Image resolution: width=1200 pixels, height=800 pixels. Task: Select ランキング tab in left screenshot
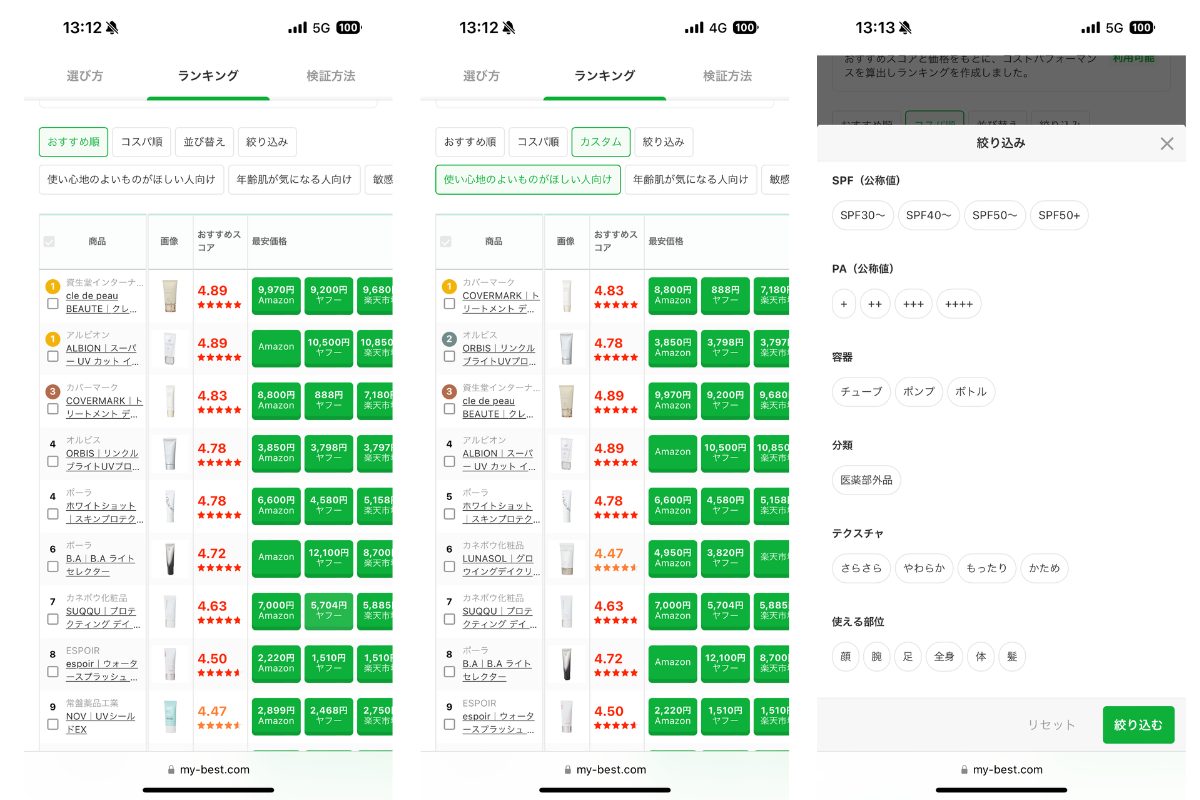pos(208,76)
